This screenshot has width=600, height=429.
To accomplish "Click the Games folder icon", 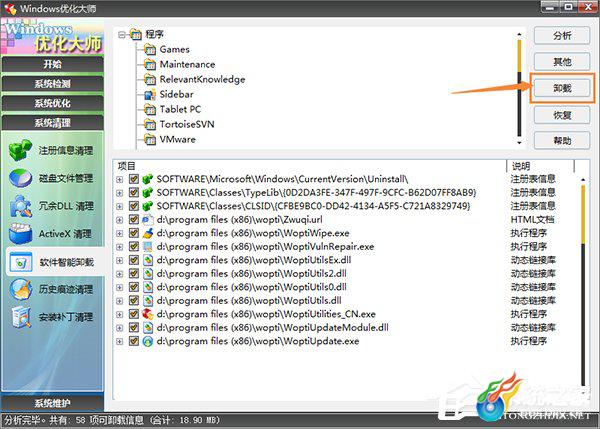I will (x=150, y=49).
